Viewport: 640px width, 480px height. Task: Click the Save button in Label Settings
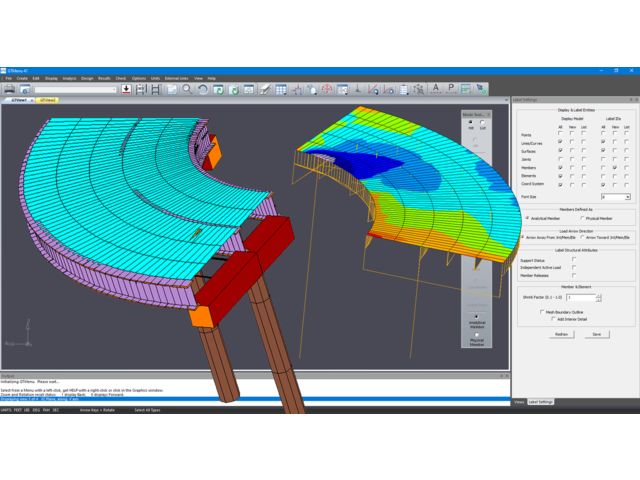point(596,334)
